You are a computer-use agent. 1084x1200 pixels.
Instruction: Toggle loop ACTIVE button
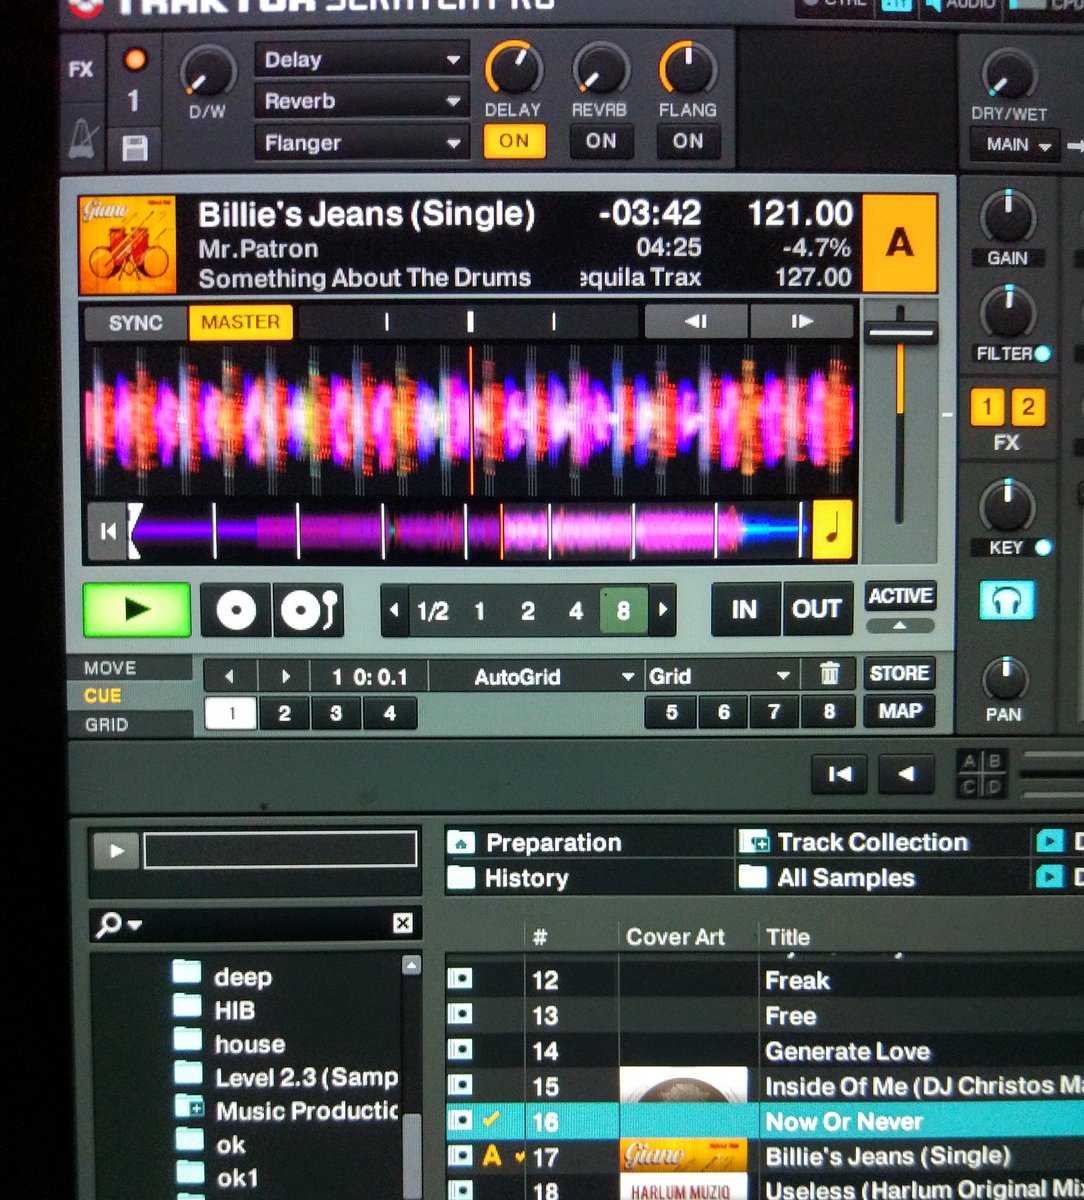(x=900, y=596)
